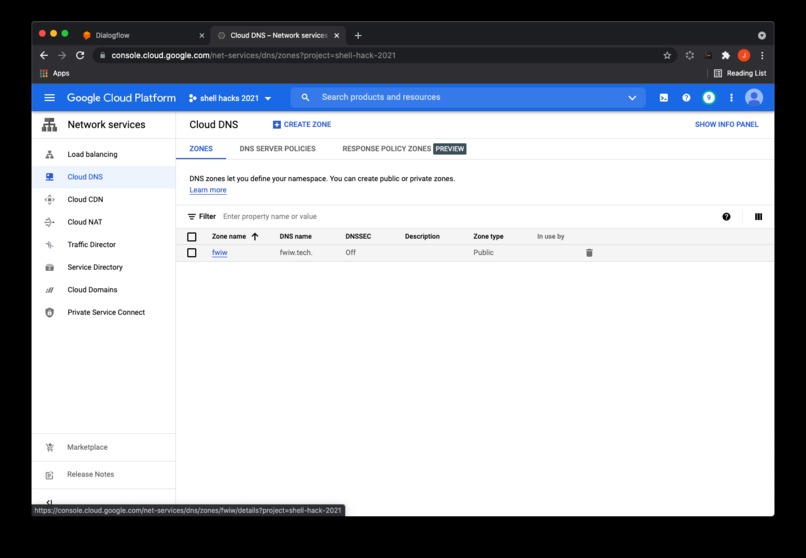Click the Google Cloud Platform logo
The height and width of the screenshot is (558, 806).
[x=121, y=98]
